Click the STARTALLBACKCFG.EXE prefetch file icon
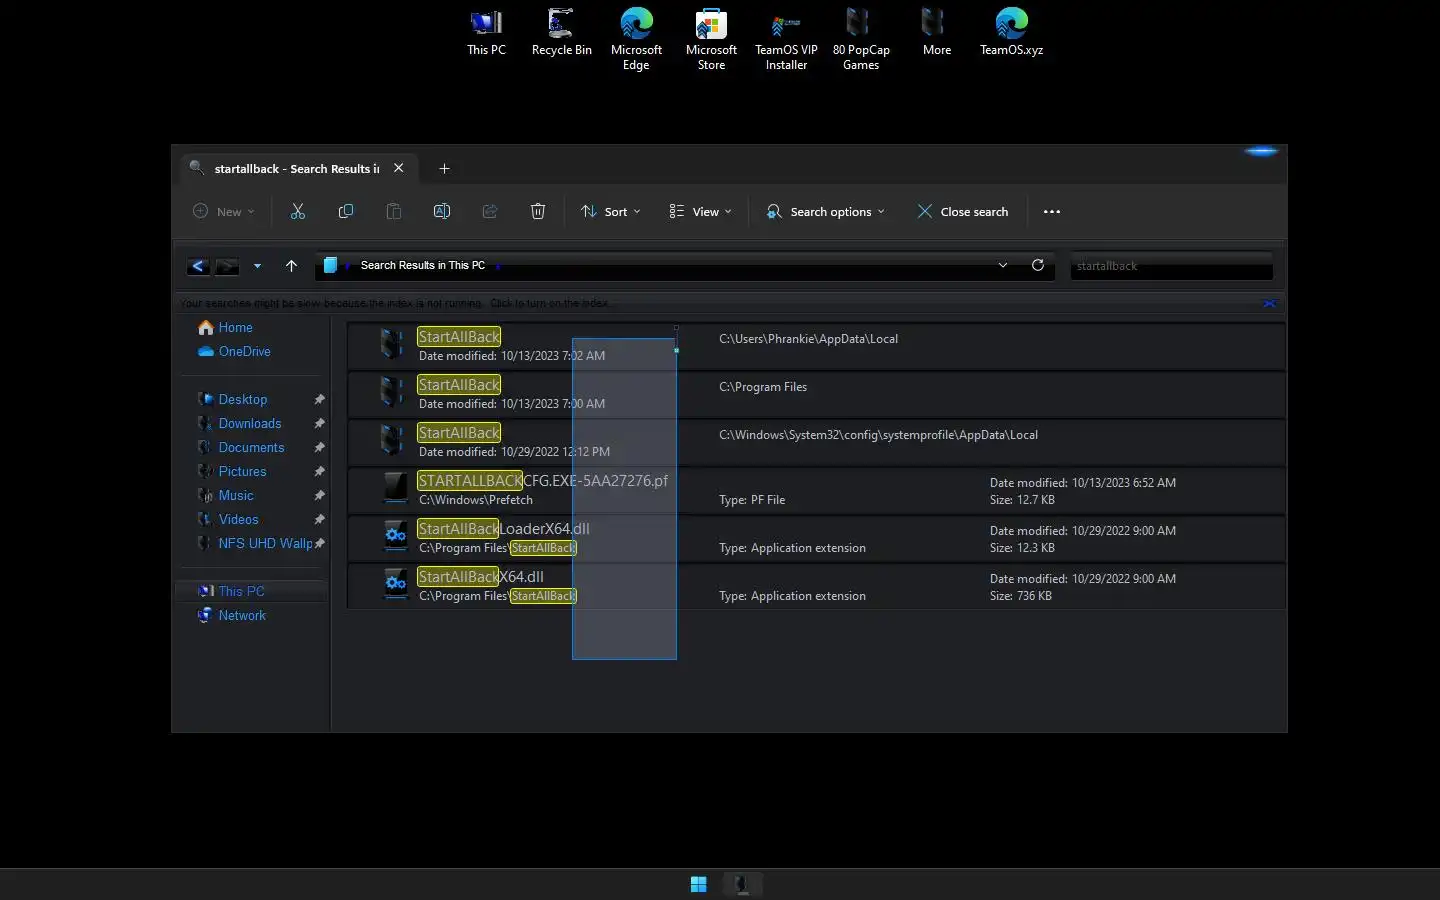 click(x=396, y=489)
